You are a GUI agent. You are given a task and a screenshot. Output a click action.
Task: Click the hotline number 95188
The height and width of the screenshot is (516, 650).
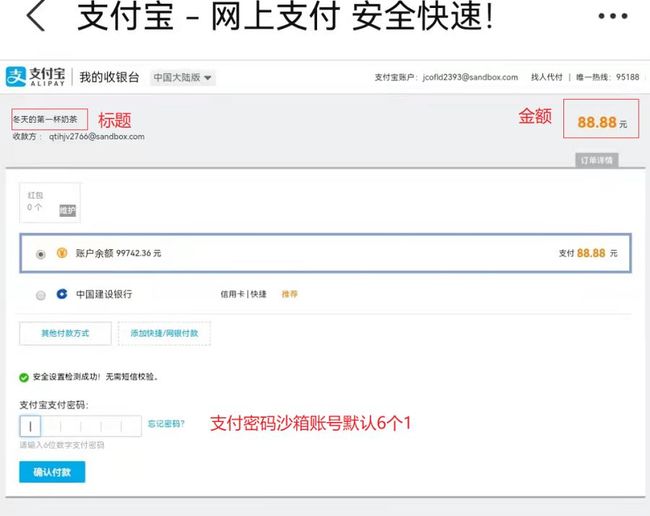tap(628, 77)
